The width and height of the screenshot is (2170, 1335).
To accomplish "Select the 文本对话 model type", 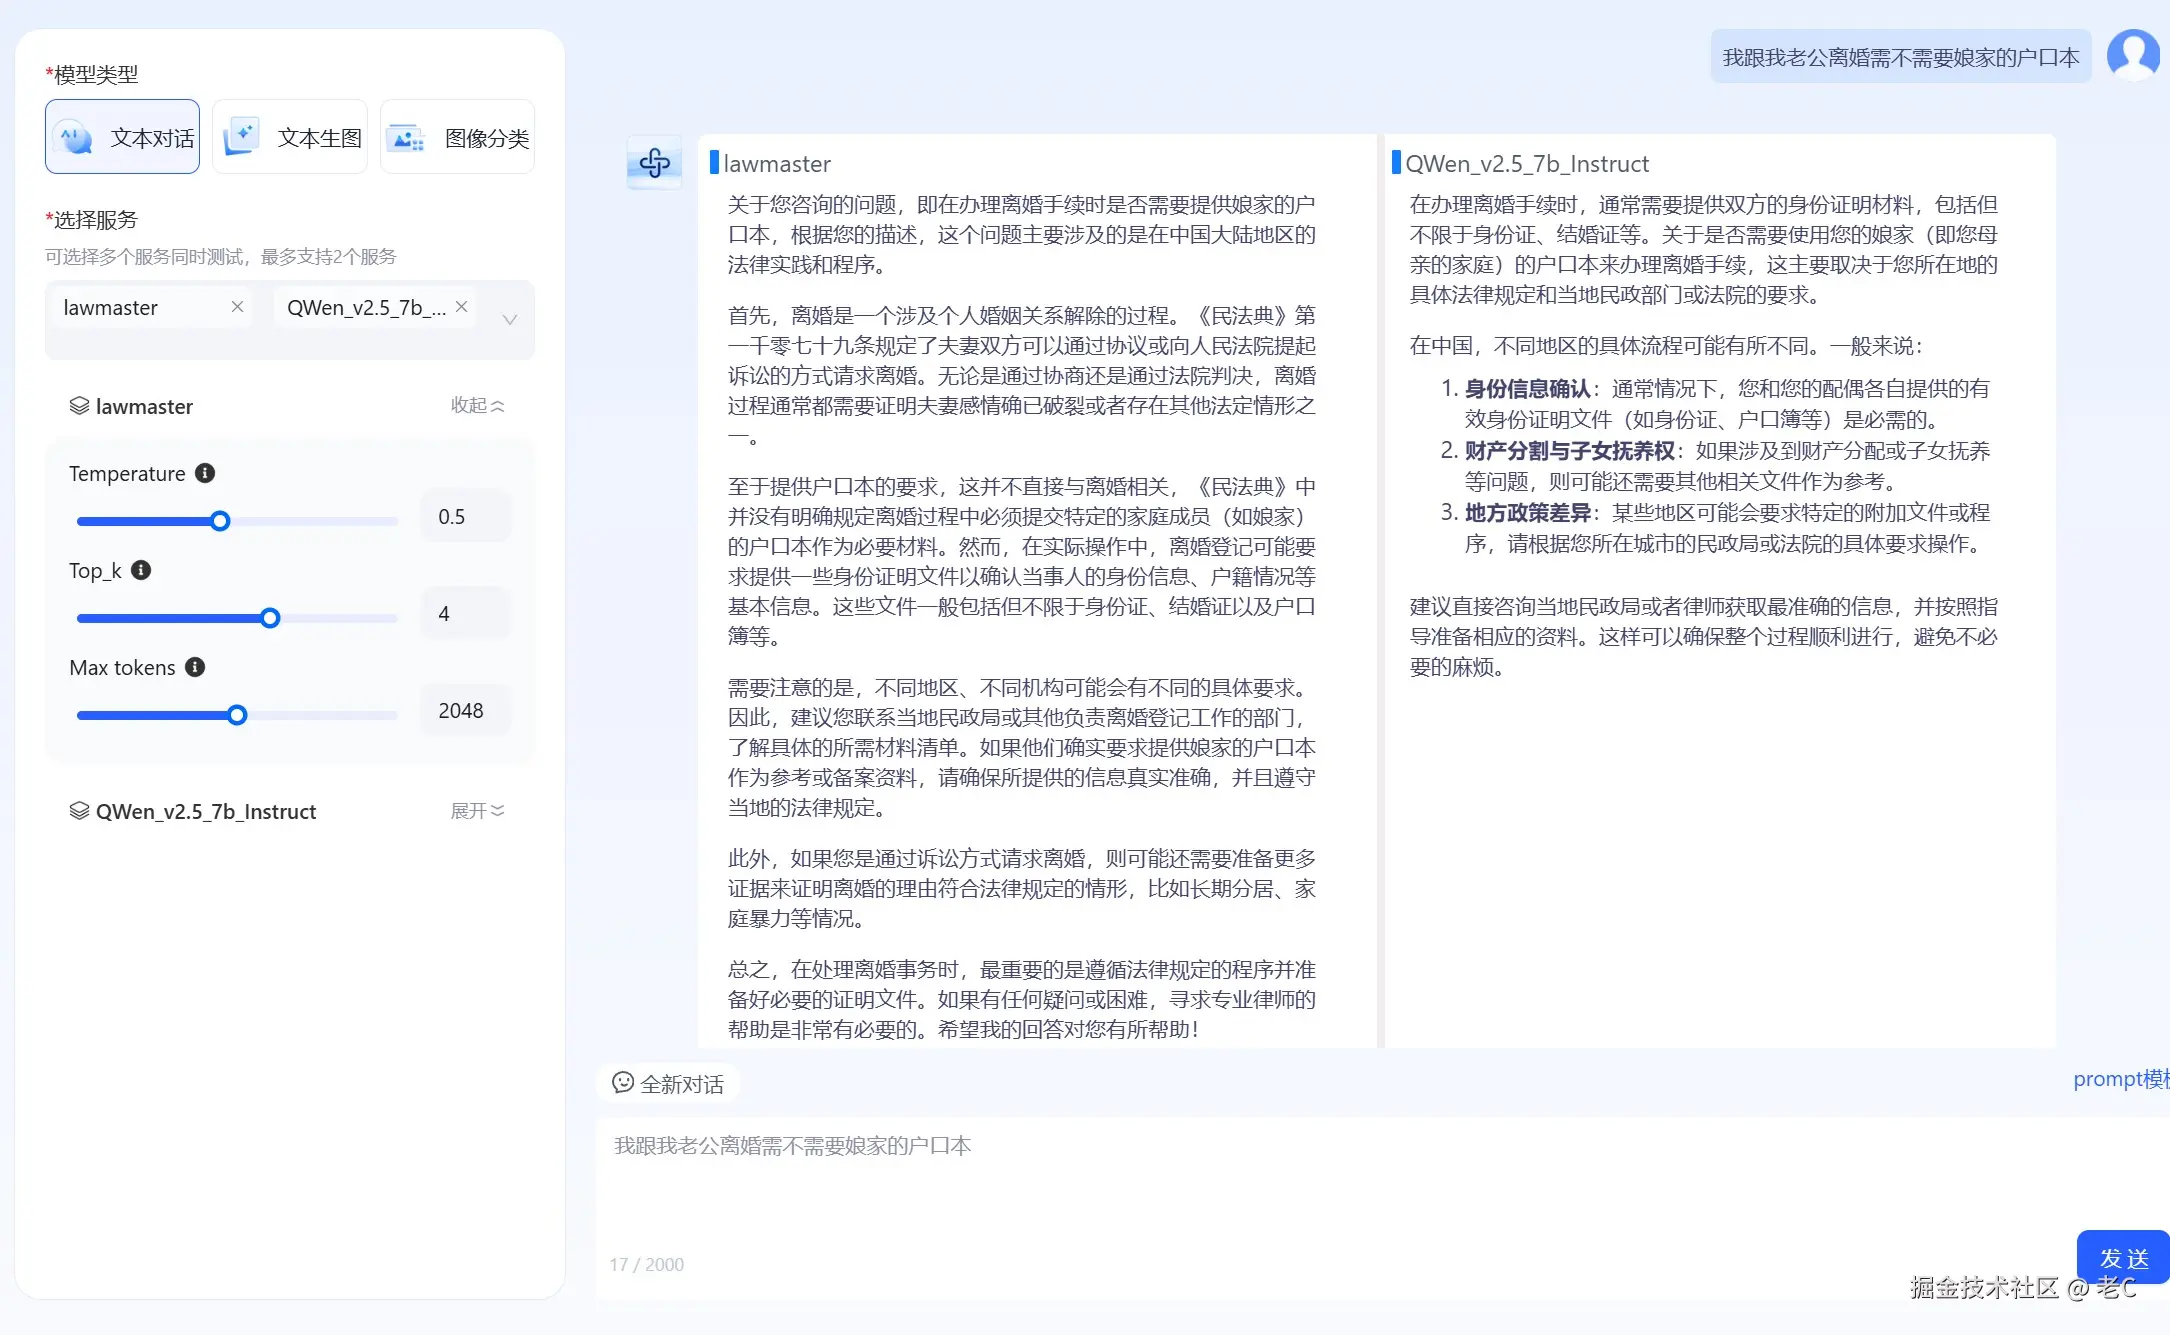I will tap(122, 137).
